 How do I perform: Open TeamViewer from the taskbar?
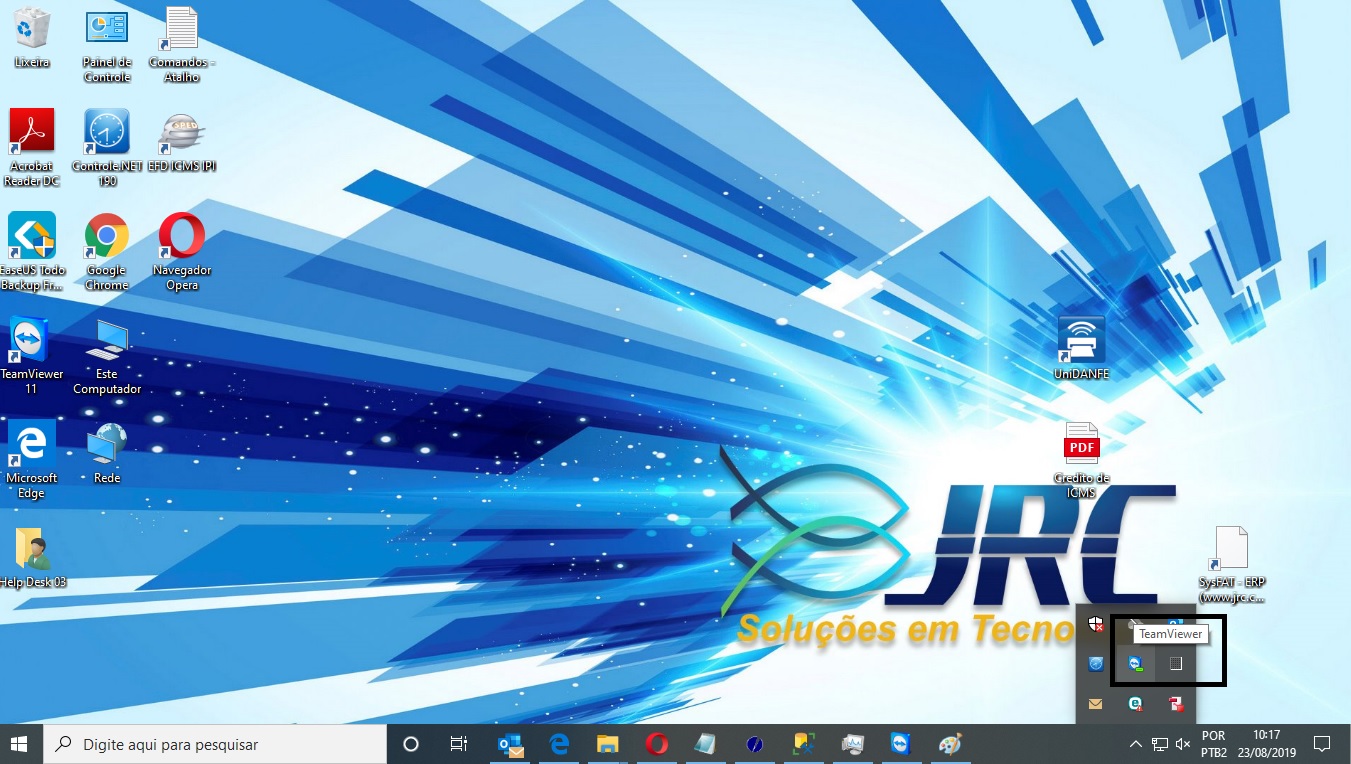coord(901,744)
